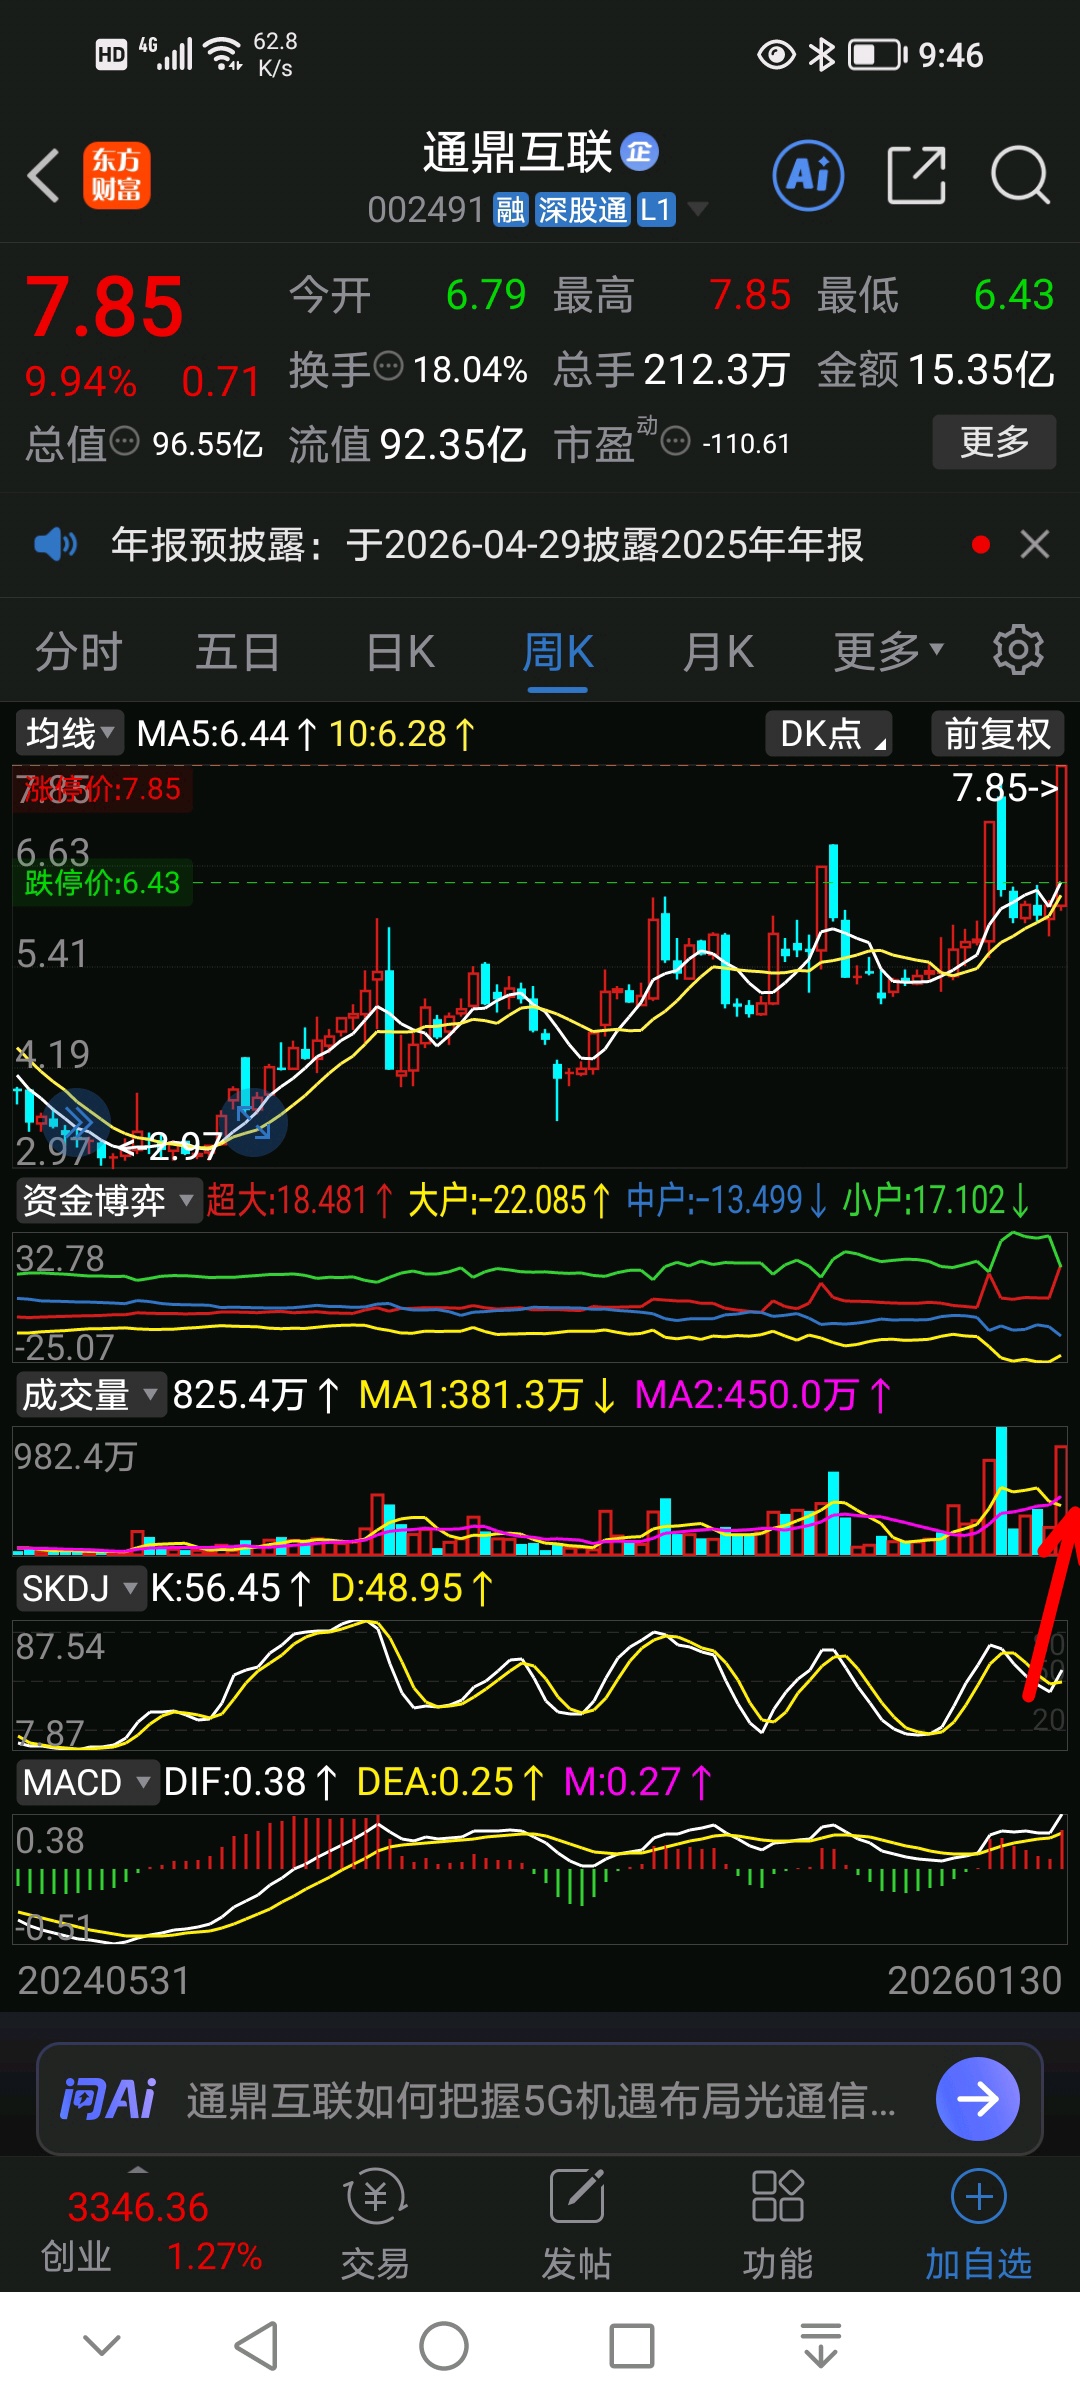Open 成交量 indicator dropdown
Viewport: 1080px width, 2400px height.
90,1393
